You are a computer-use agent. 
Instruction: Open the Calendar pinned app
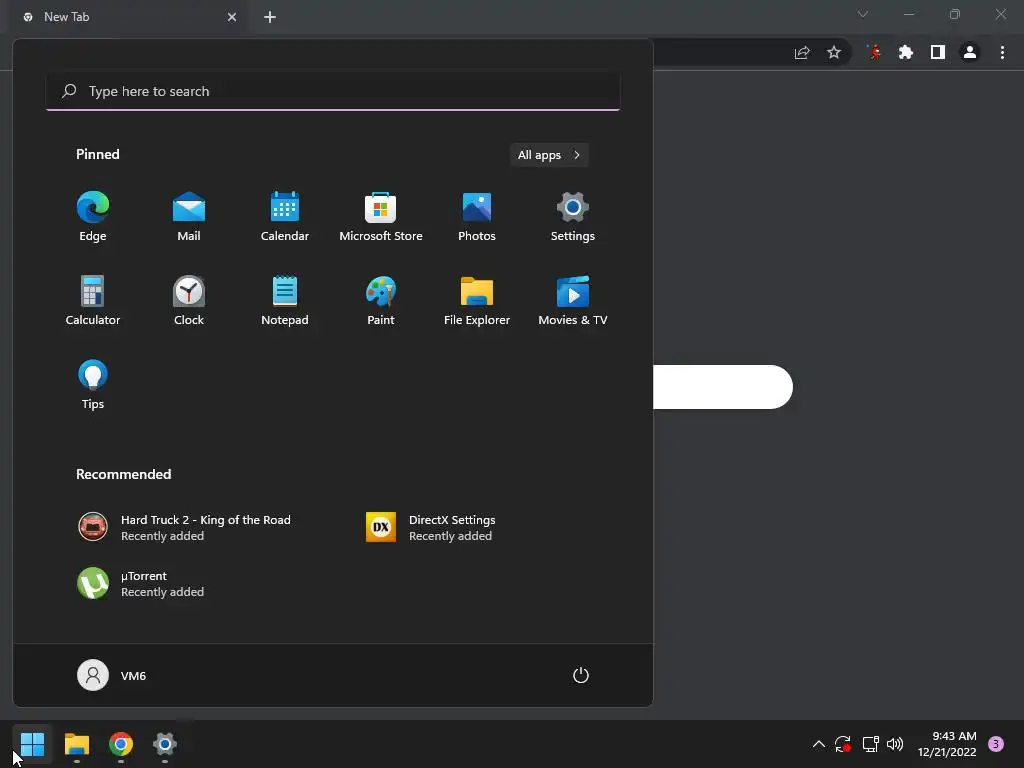(285, 216)
